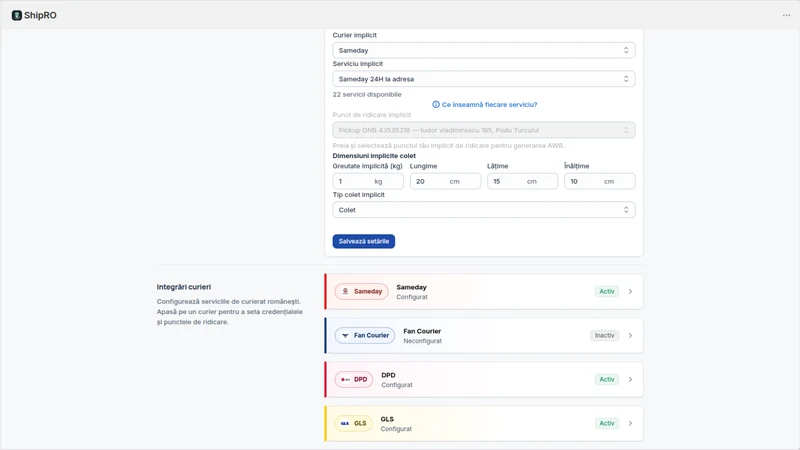Open 'Ce înseamnă fiecare serviciu?' link
The height and width of the screenshot is (450, 800).
pyautogui.click(x=489, y=105)
